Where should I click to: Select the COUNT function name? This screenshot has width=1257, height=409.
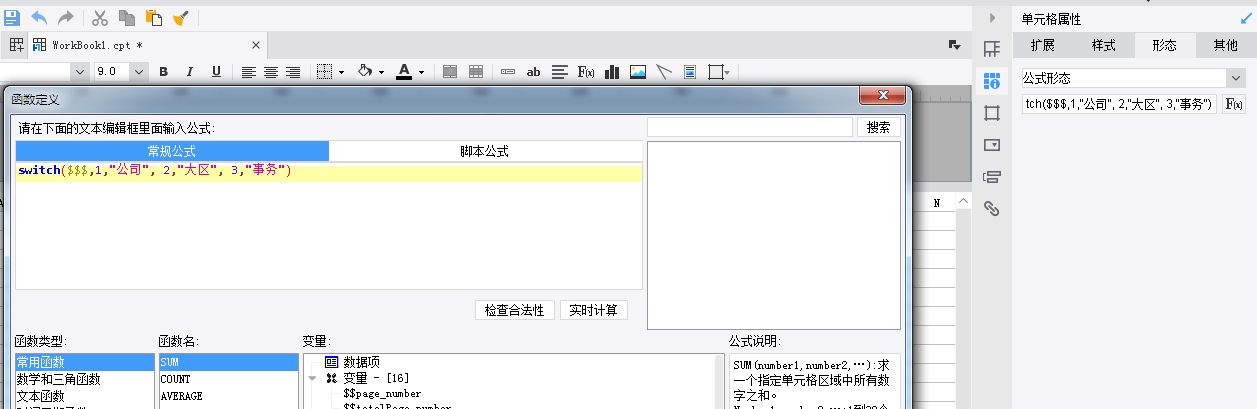click(x=228, y=379)
